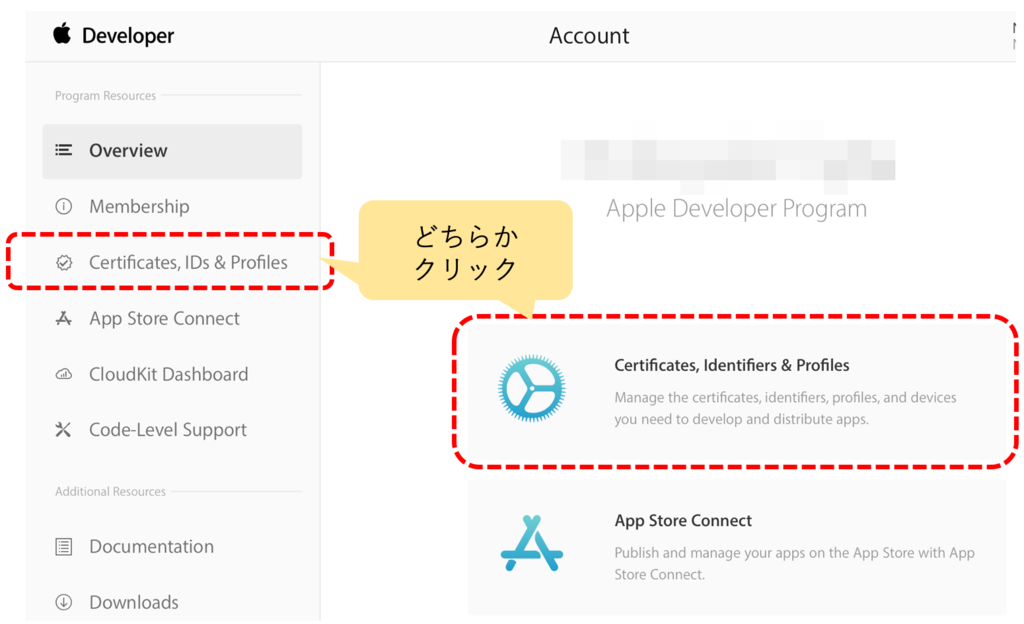Open Certificates, IDs & Profiles sidebar link
The image size is (1024, 624).
pyautogui.click(x=188, y=262)
